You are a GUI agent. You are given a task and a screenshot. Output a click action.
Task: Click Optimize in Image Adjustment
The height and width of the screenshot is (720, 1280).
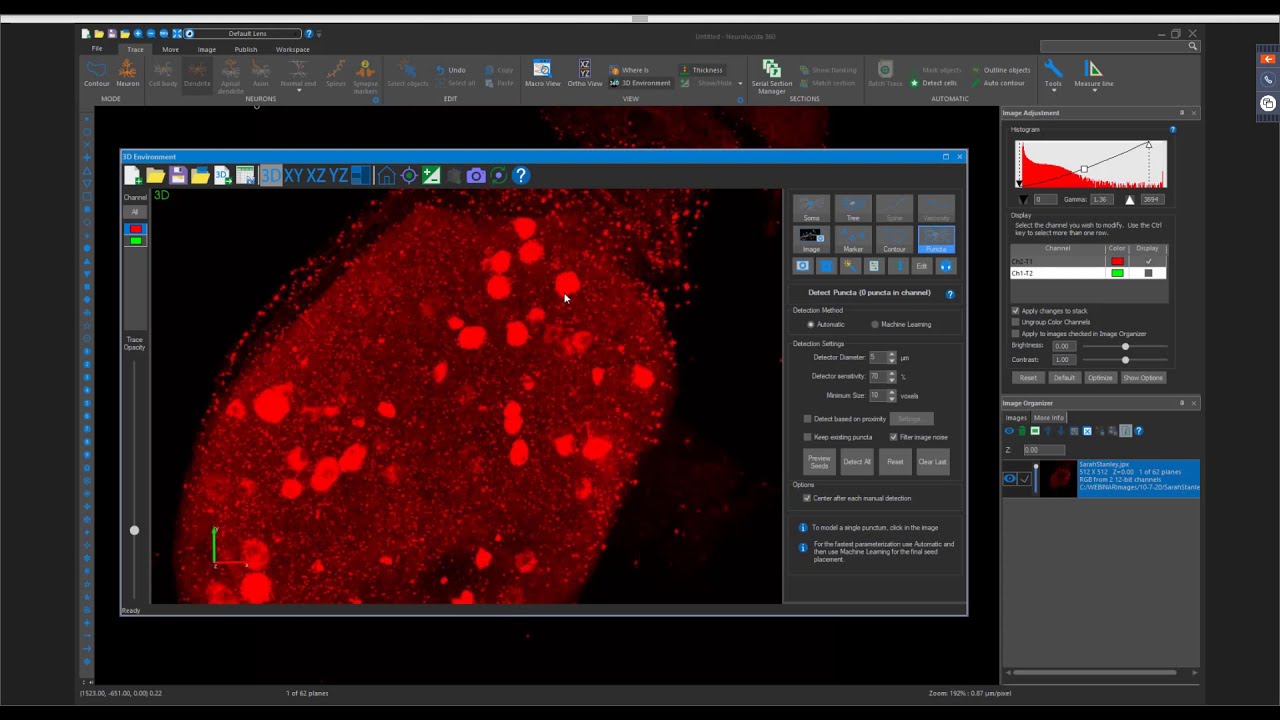click(1100, 378)
